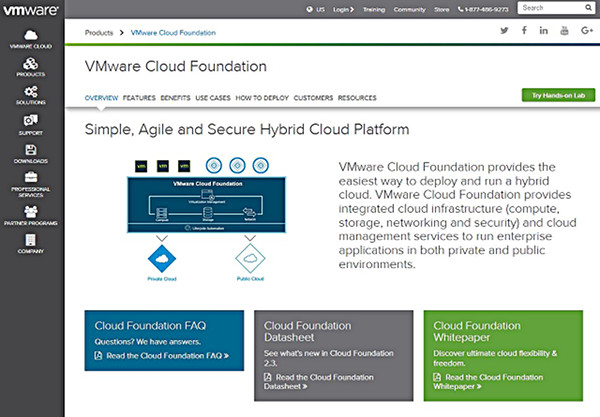Click the PDF icon beside Datasheet link
Viewport: 600px width, 417px height.
[x=267, y=377]
